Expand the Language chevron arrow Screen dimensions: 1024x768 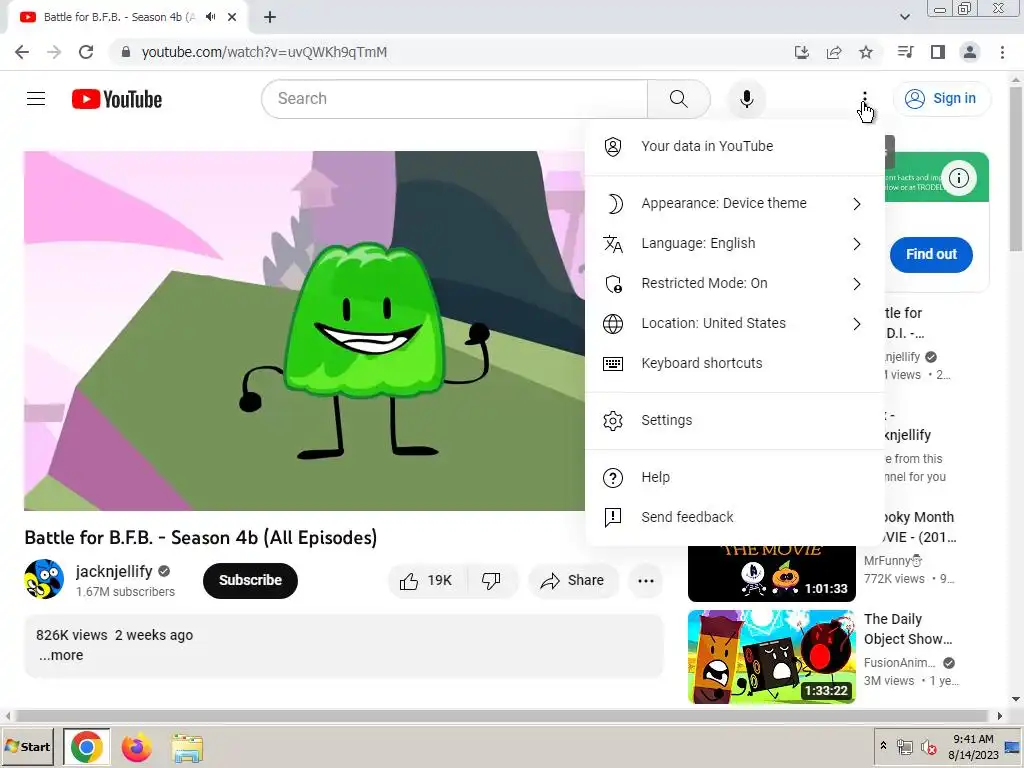click(x=857, y=244)
